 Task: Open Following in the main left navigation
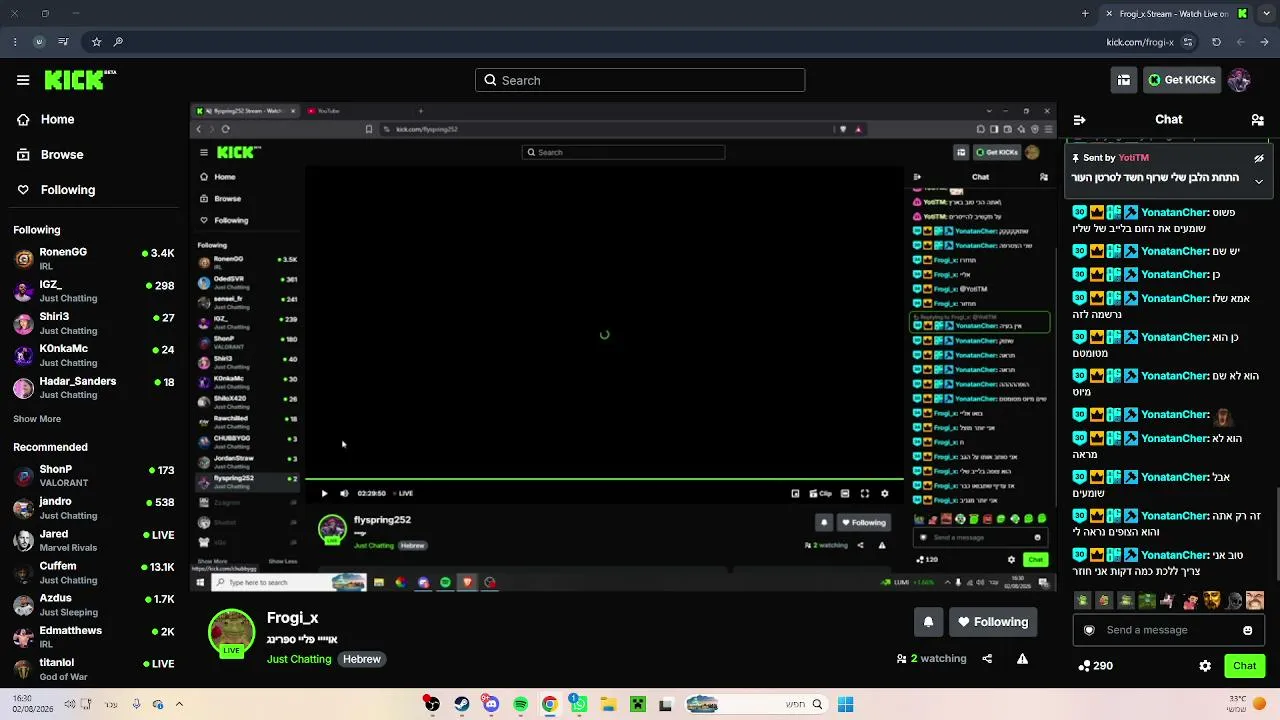pos(67,190)
